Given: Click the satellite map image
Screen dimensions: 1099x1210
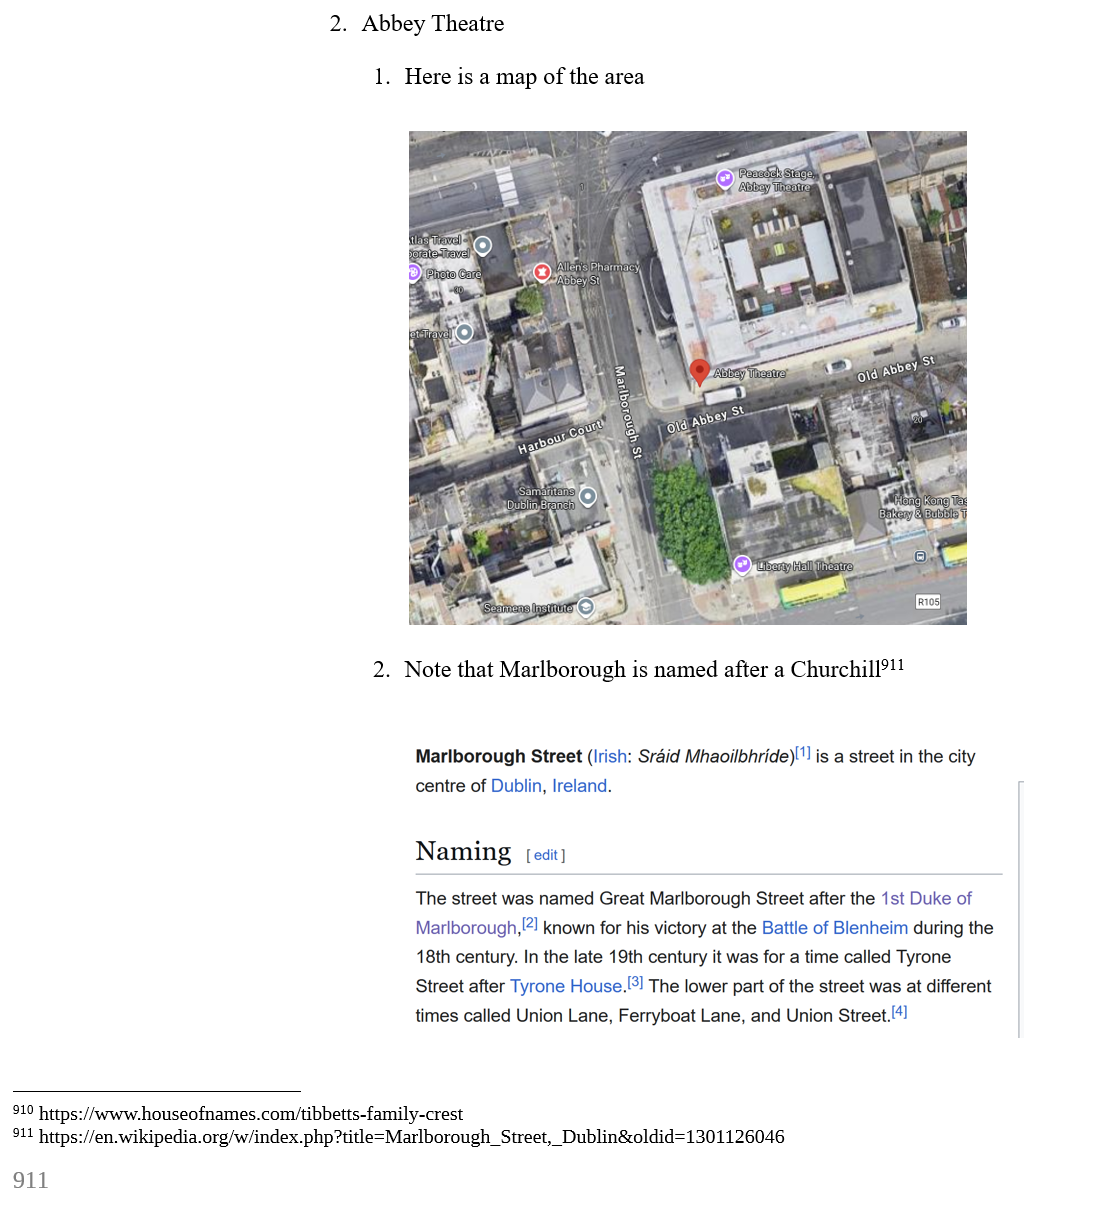Looking at the screenshot, I should tap(688, 378).
